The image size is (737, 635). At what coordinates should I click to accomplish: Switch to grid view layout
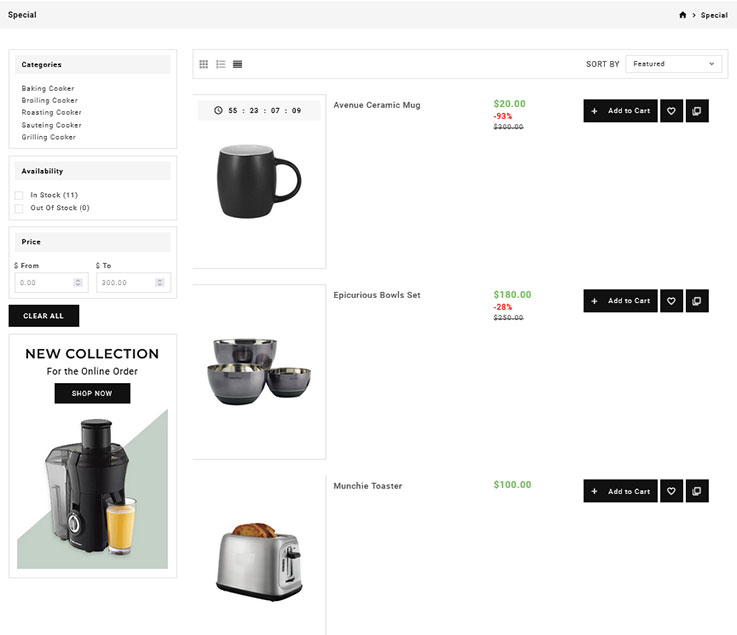(x=204, y=64)
